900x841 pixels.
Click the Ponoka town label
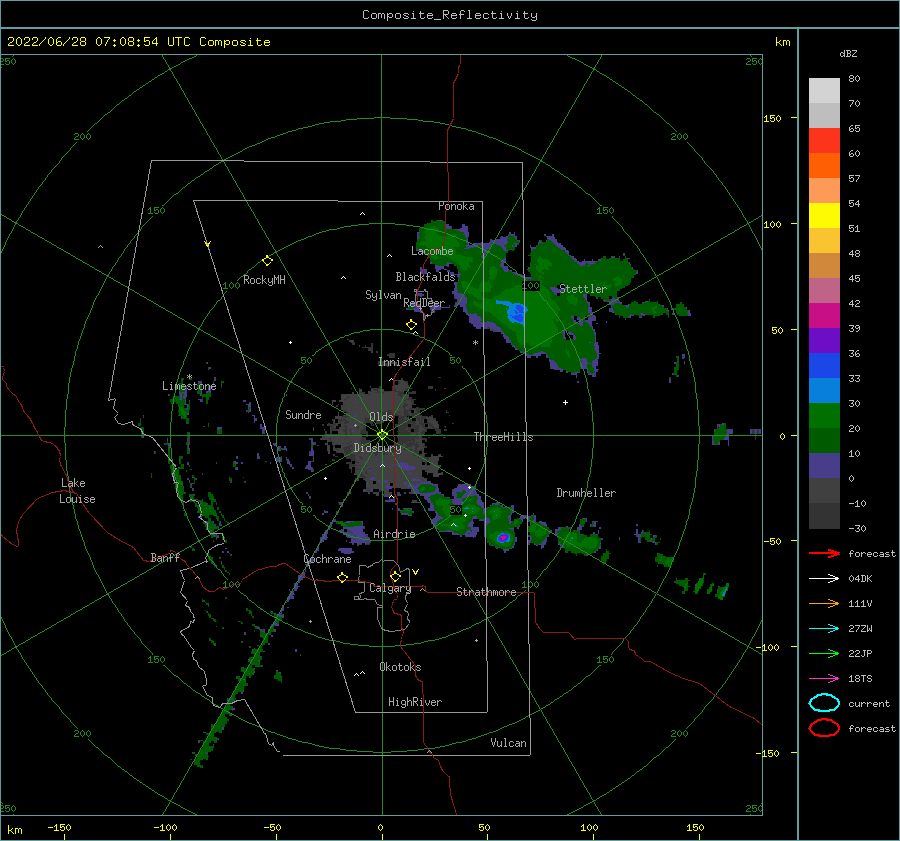(456, 206)
